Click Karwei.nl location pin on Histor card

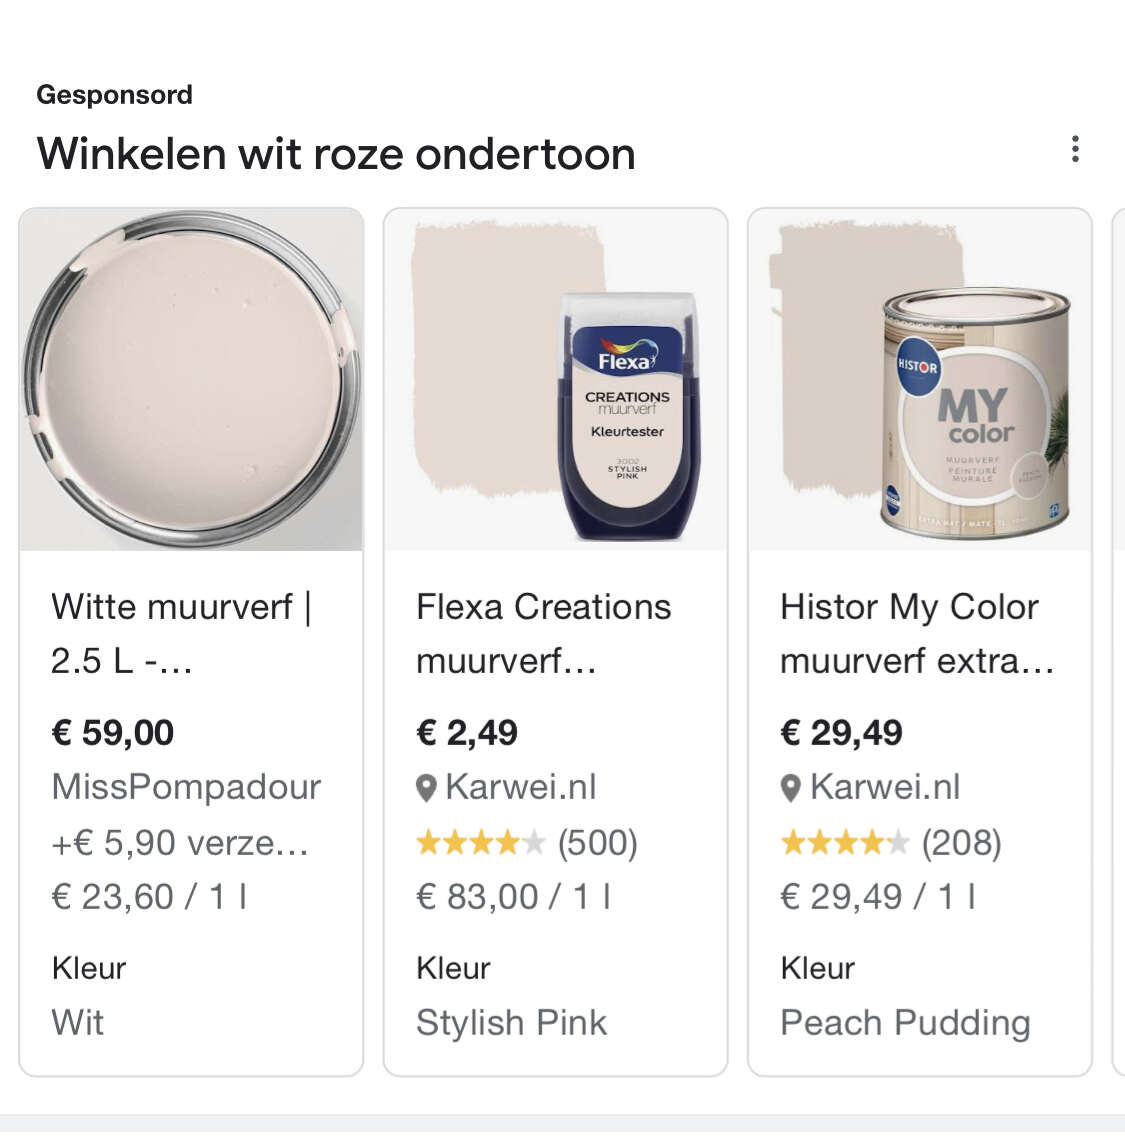click(790, 789)
